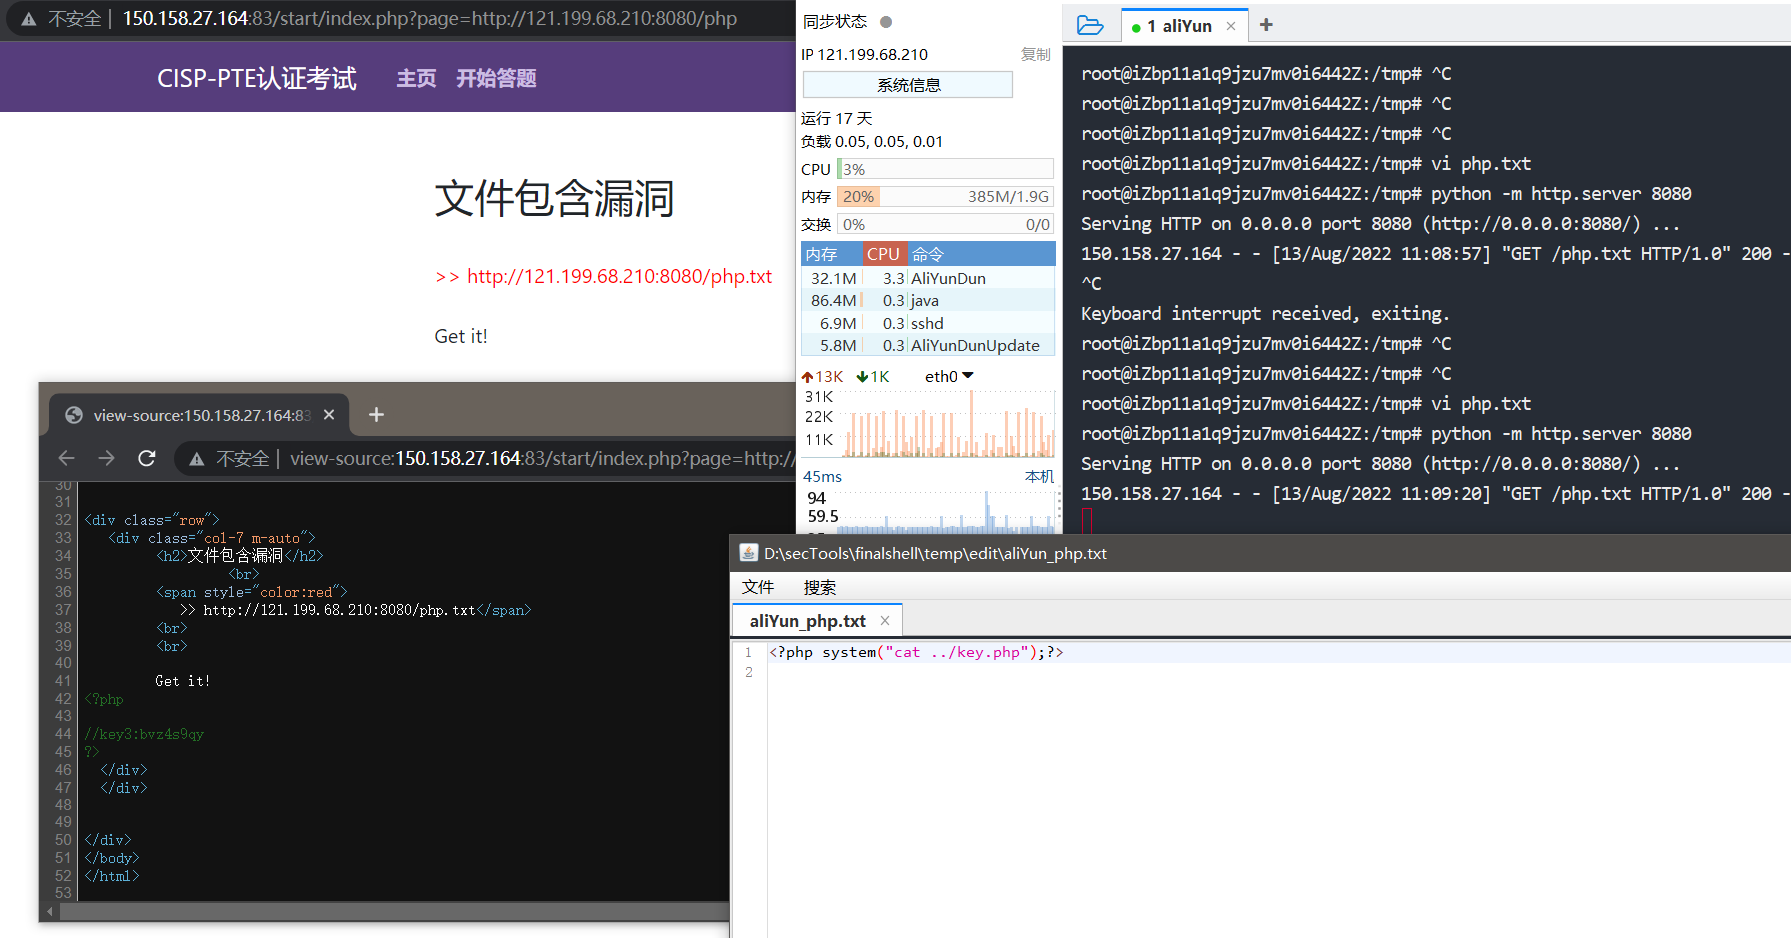The image size is (1791, 938).
Task: Open a new tab in view-source window
Action: pos(376,414)
